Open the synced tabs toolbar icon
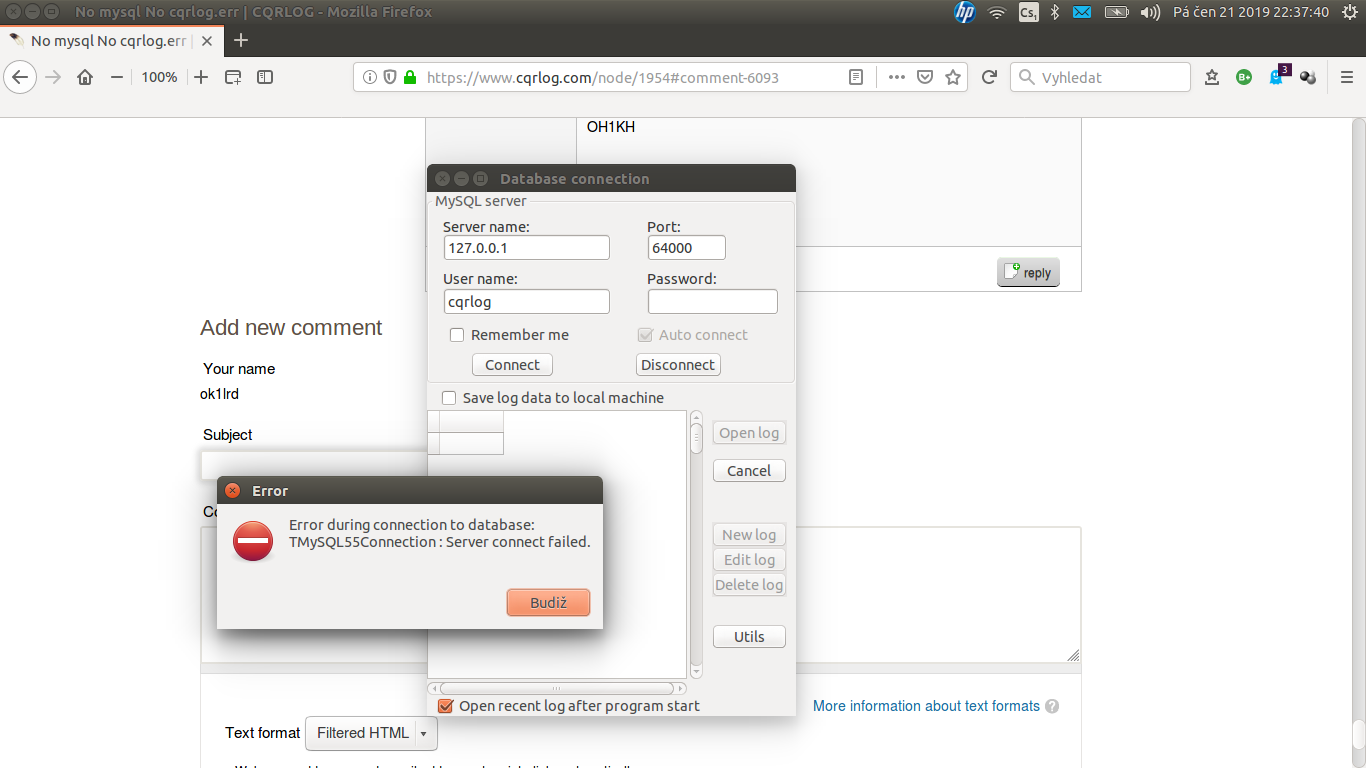The width and height of the screenshot is (1366, 768). (x=233, y=77)
